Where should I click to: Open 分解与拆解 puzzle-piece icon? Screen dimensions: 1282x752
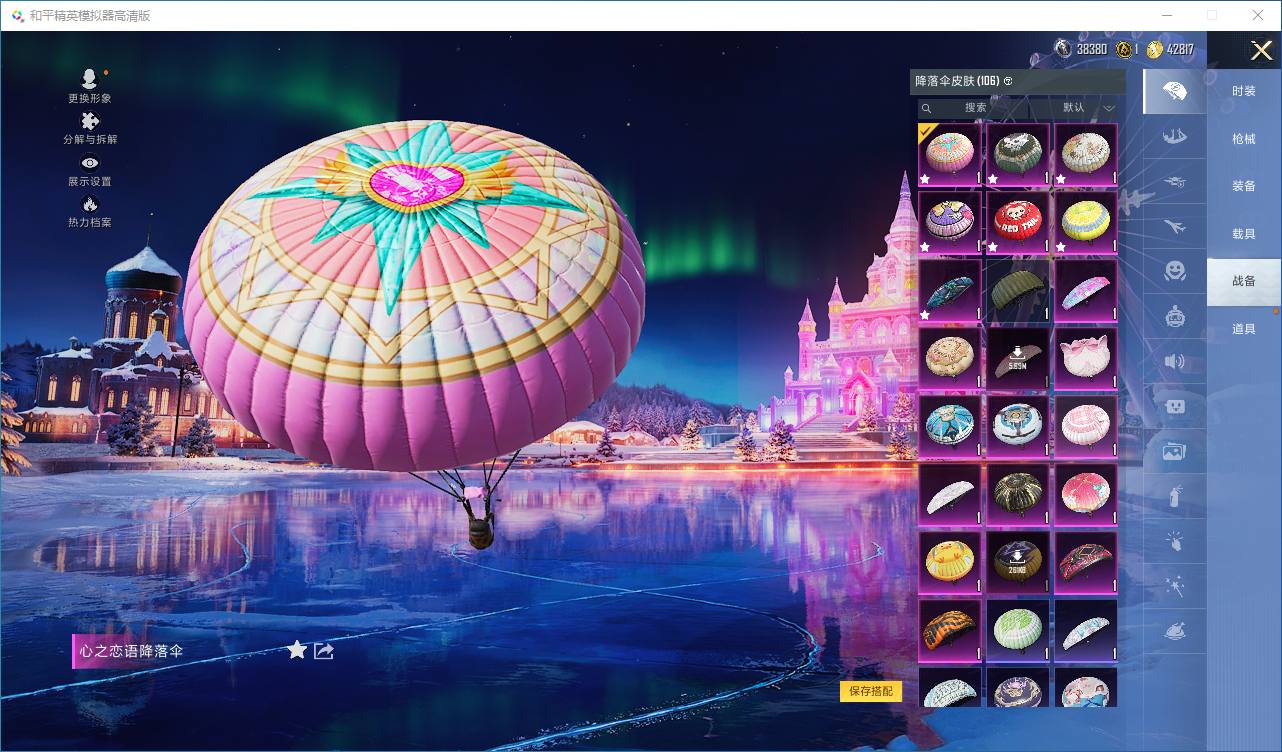[x=90, y=122]
